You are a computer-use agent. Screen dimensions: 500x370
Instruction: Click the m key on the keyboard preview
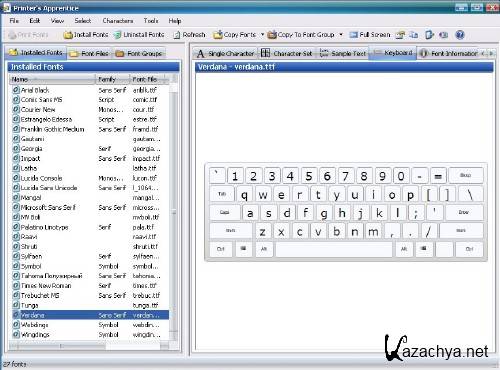tap(373, 231)
